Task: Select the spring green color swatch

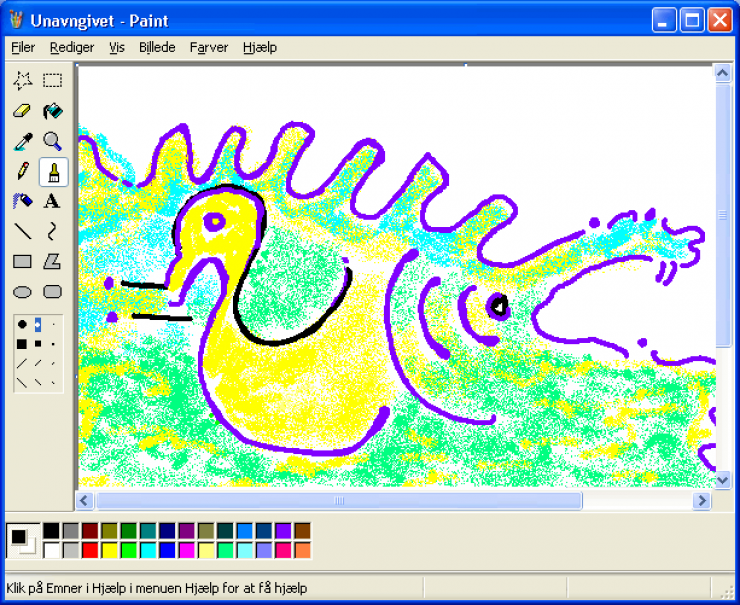Action: pos(225,550)
